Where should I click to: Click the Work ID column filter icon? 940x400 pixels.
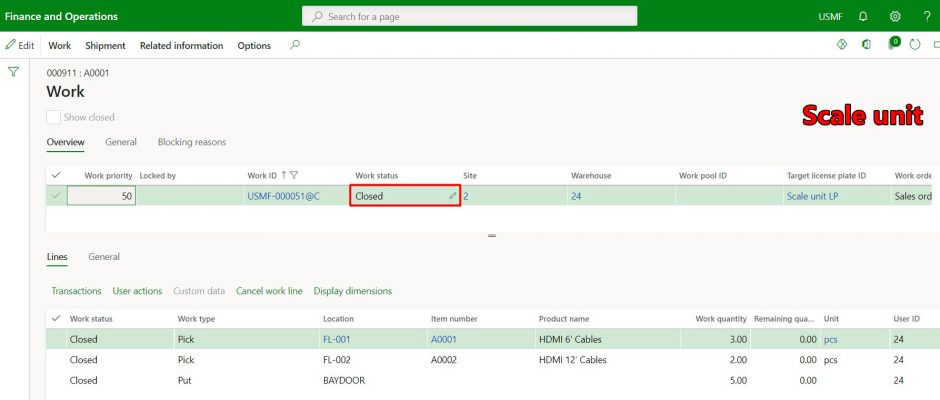coord(294,175)
